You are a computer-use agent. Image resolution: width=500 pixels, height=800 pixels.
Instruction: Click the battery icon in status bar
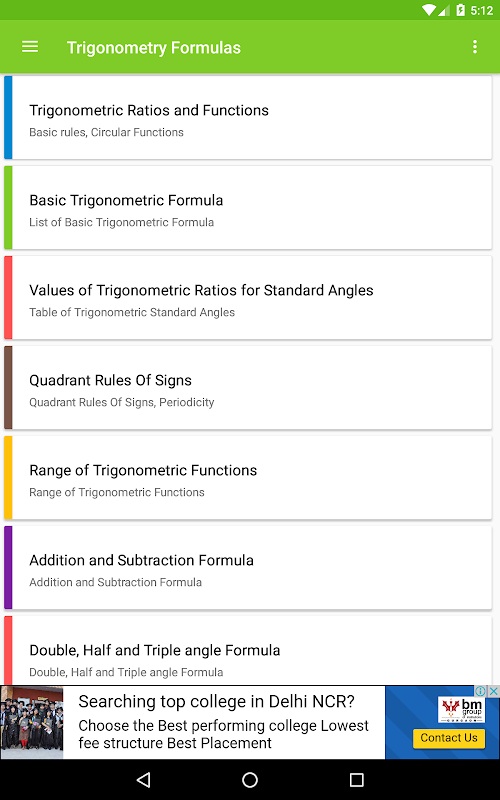pos(460,10)
